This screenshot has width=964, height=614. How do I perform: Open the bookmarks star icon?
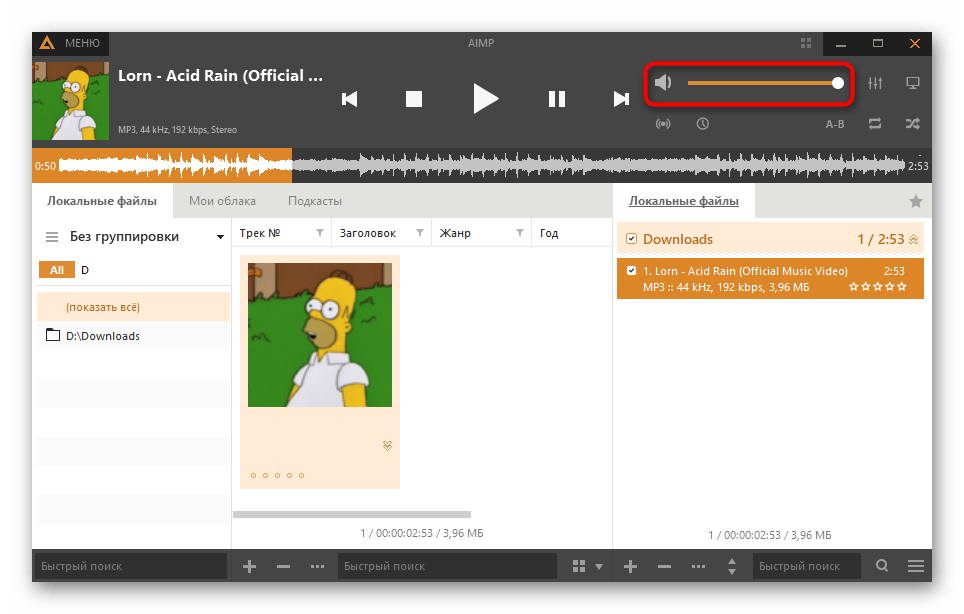915,201
